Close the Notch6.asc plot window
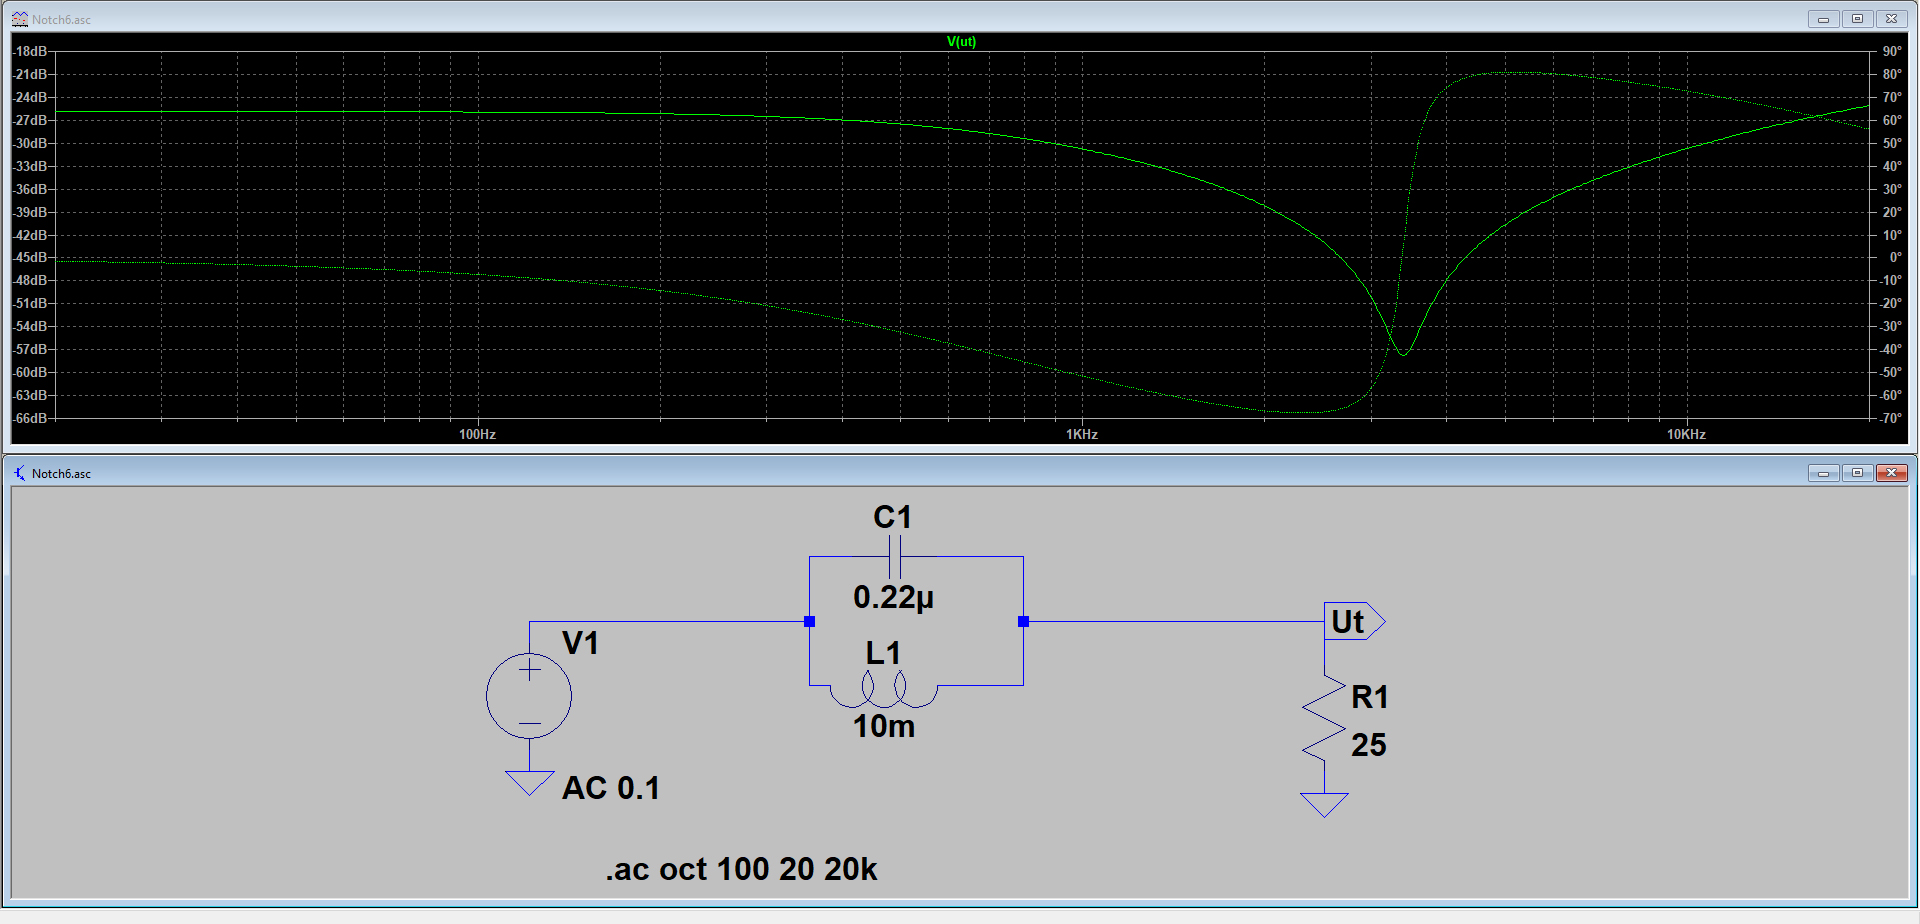Screen dimensions: 1920x924 [1891, 19]
